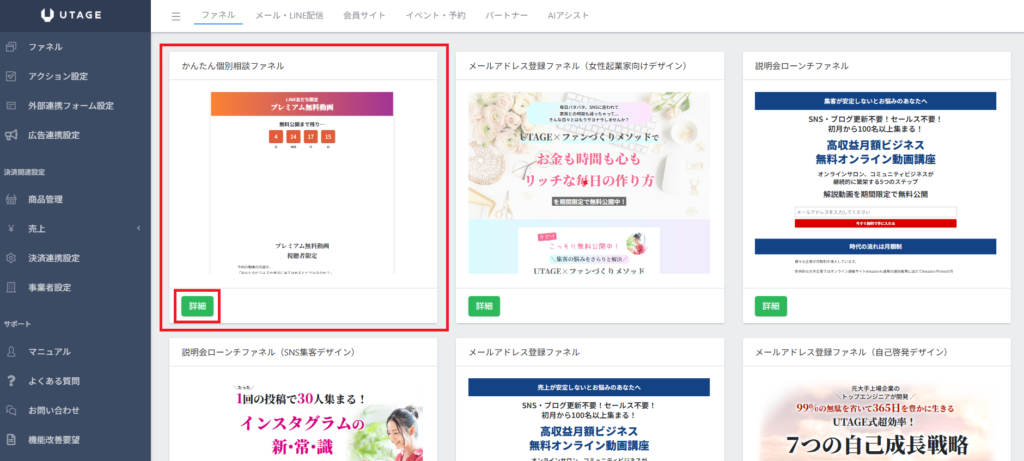Expand the 売上 submenu arrow

click(137, 229)
